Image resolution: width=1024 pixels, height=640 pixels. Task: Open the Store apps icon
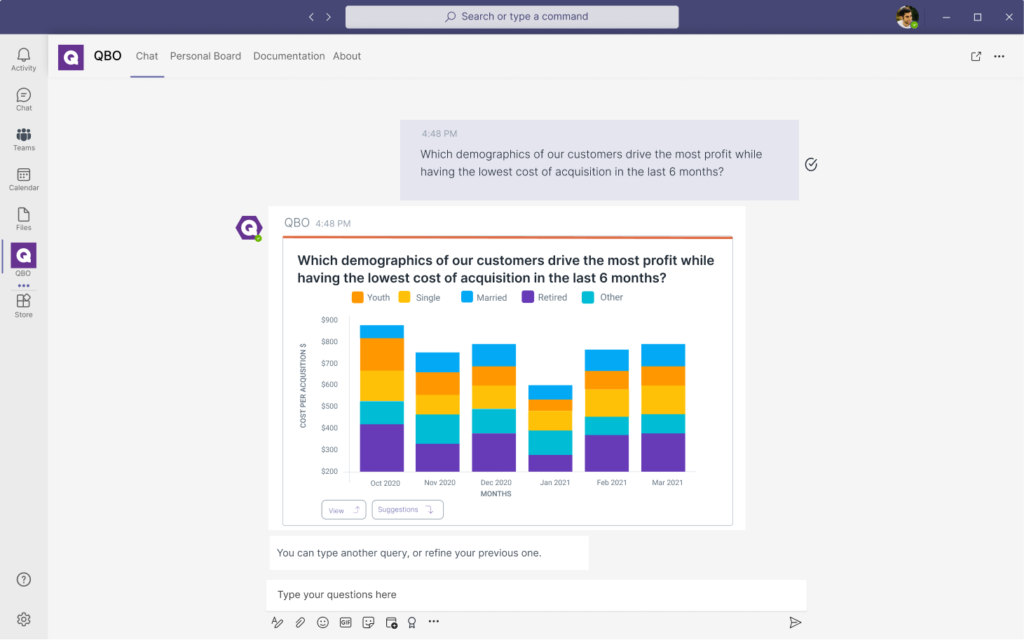pyautogui.click(x=23, y=305)
